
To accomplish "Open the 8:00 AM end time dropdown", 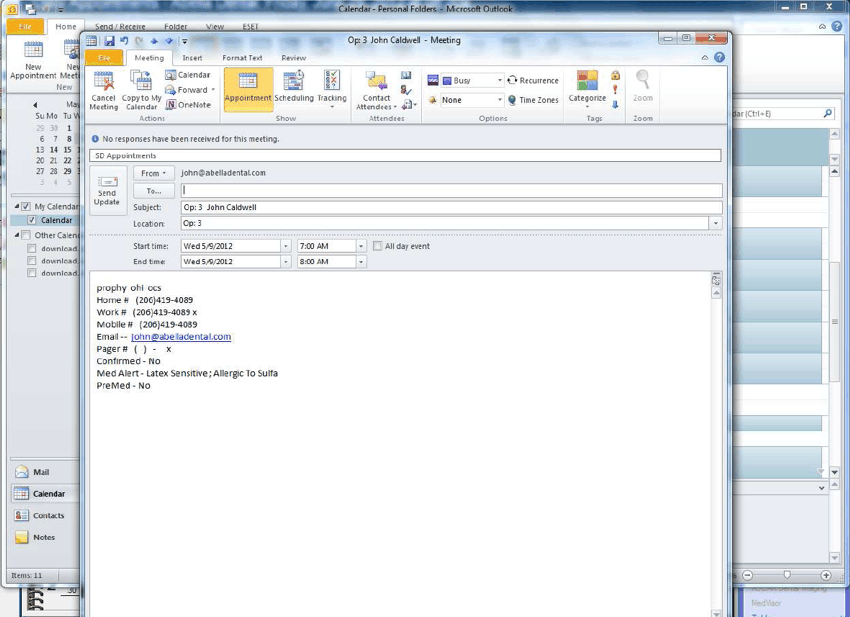I will 361,262.
